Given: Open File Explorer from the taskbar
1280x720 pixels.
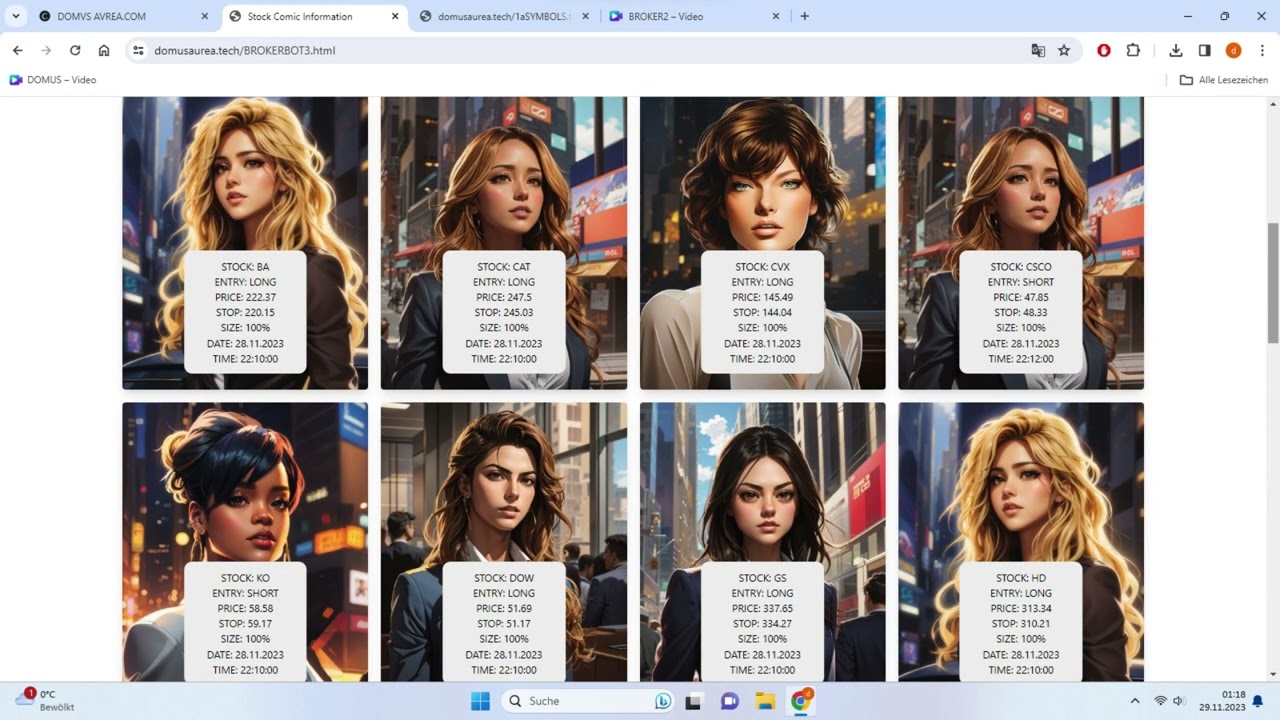Looking at the screenshot, I should [x=765, y=701].
